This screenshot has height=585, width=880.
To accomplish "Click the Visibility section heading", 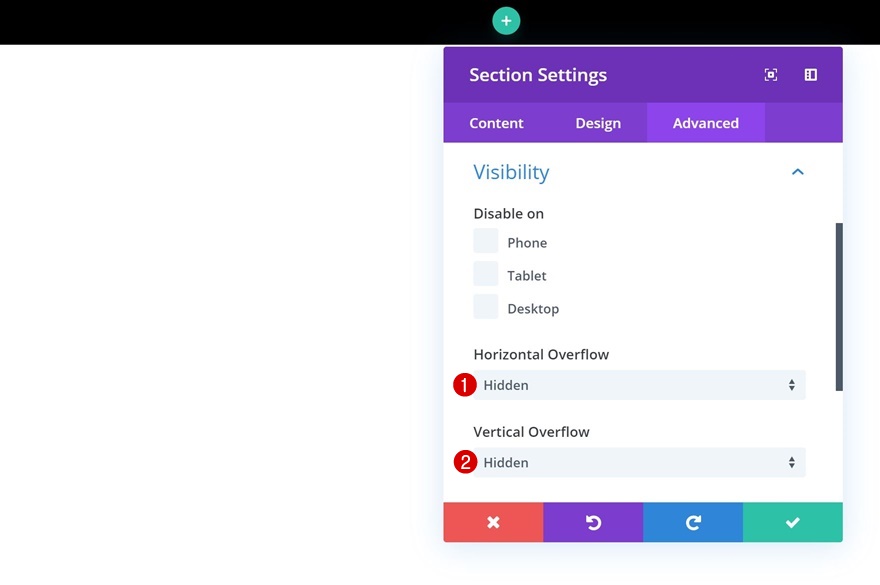I will (x=511, y=172).
